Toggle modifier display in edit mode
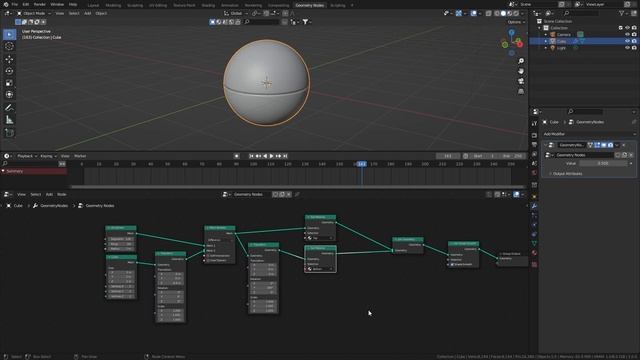This screenshot has width=640, height=360. (597, 145)
